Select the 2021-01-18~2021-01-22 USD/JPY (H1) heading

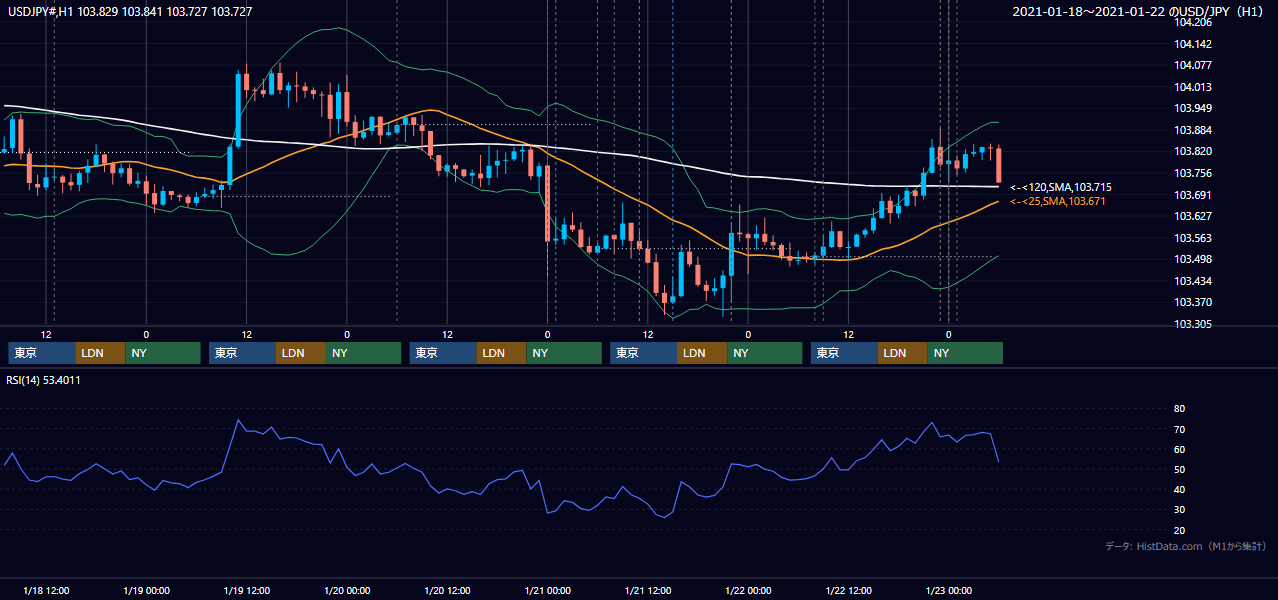coord(1139,12)
